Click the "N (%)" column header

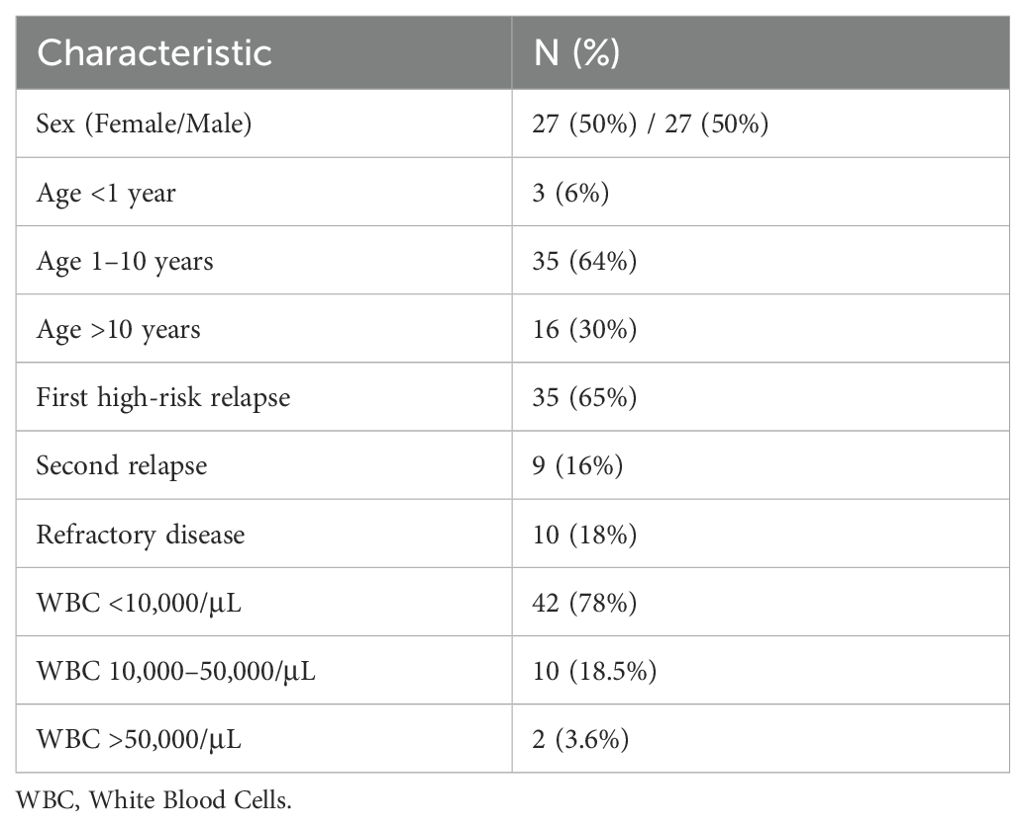[577, 53]
